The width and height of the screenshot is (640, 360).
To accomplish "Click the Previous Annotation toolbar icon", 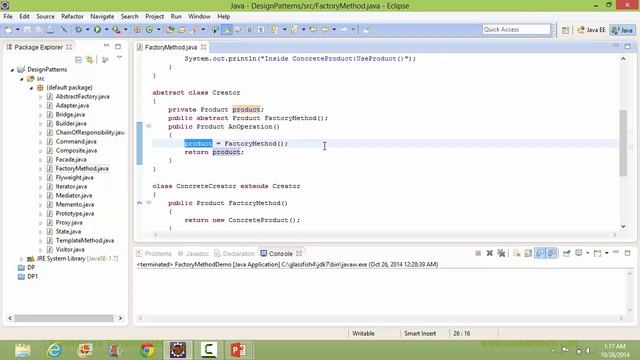I will point(294,29).
